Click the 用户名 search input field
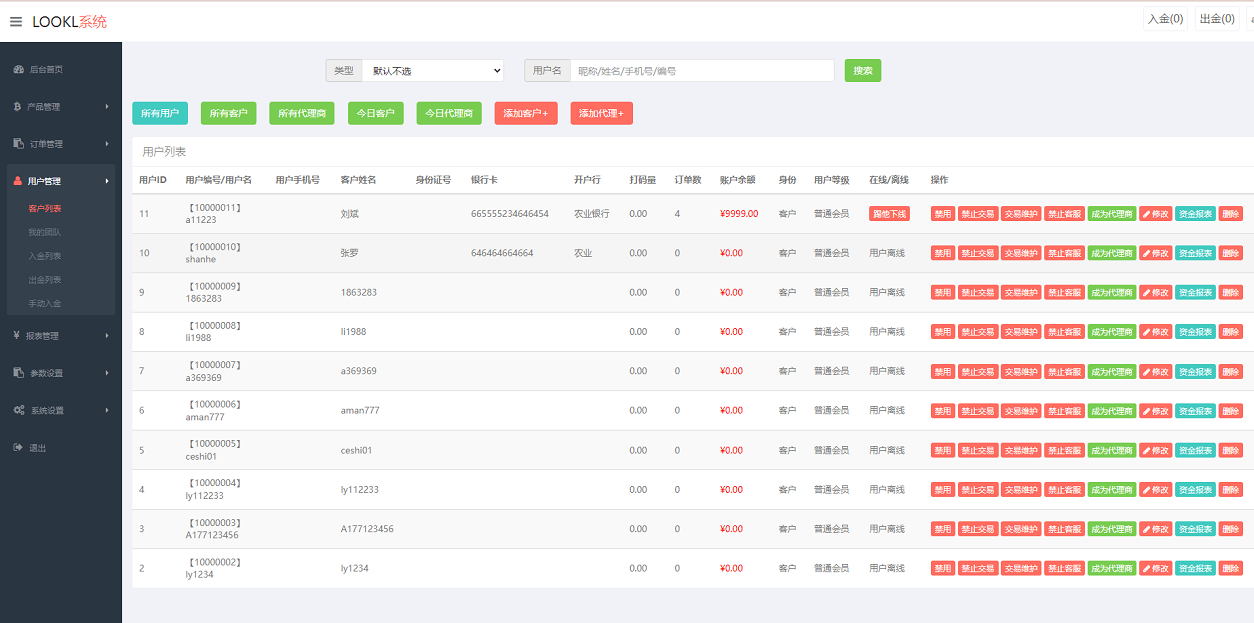Screen dimensions: 1254x623 pos(701,71)
